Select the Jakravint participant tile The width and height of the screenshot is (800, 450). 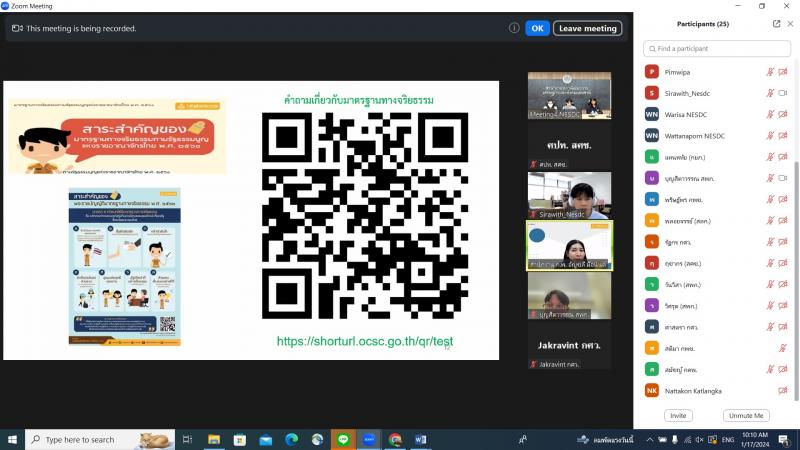[x=569, y=345]
